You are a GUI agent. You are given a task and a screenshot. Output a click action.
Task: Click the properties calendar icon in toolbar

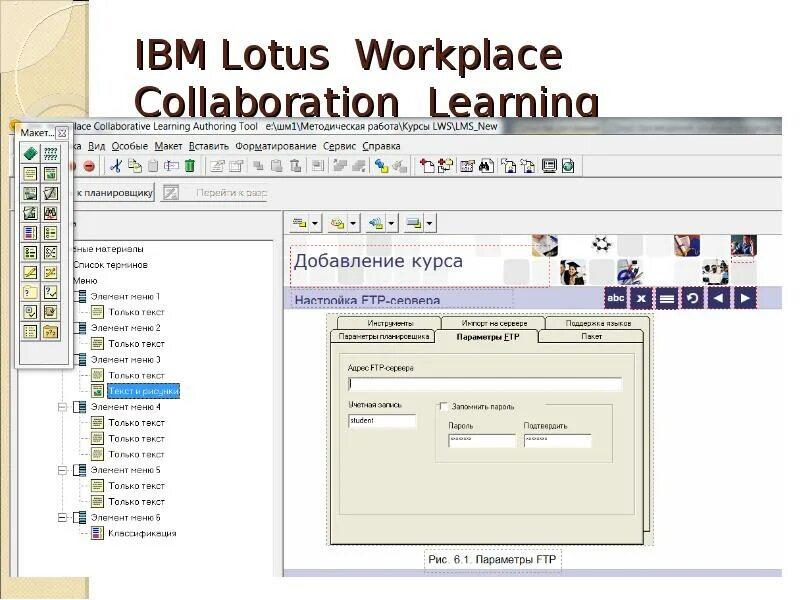467,166
